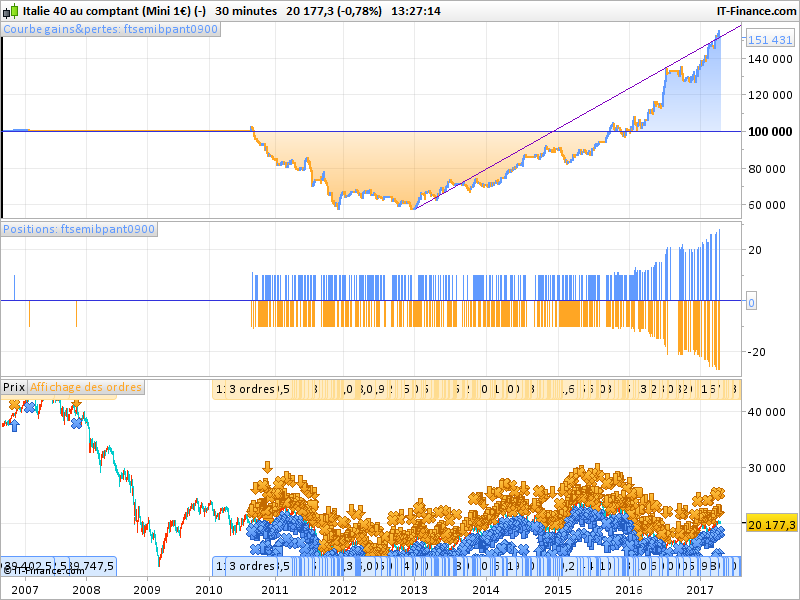Click the 2013 year label on time axis
Image resolution: width=800 pixels, height=600 pixels.
point(414,590)
